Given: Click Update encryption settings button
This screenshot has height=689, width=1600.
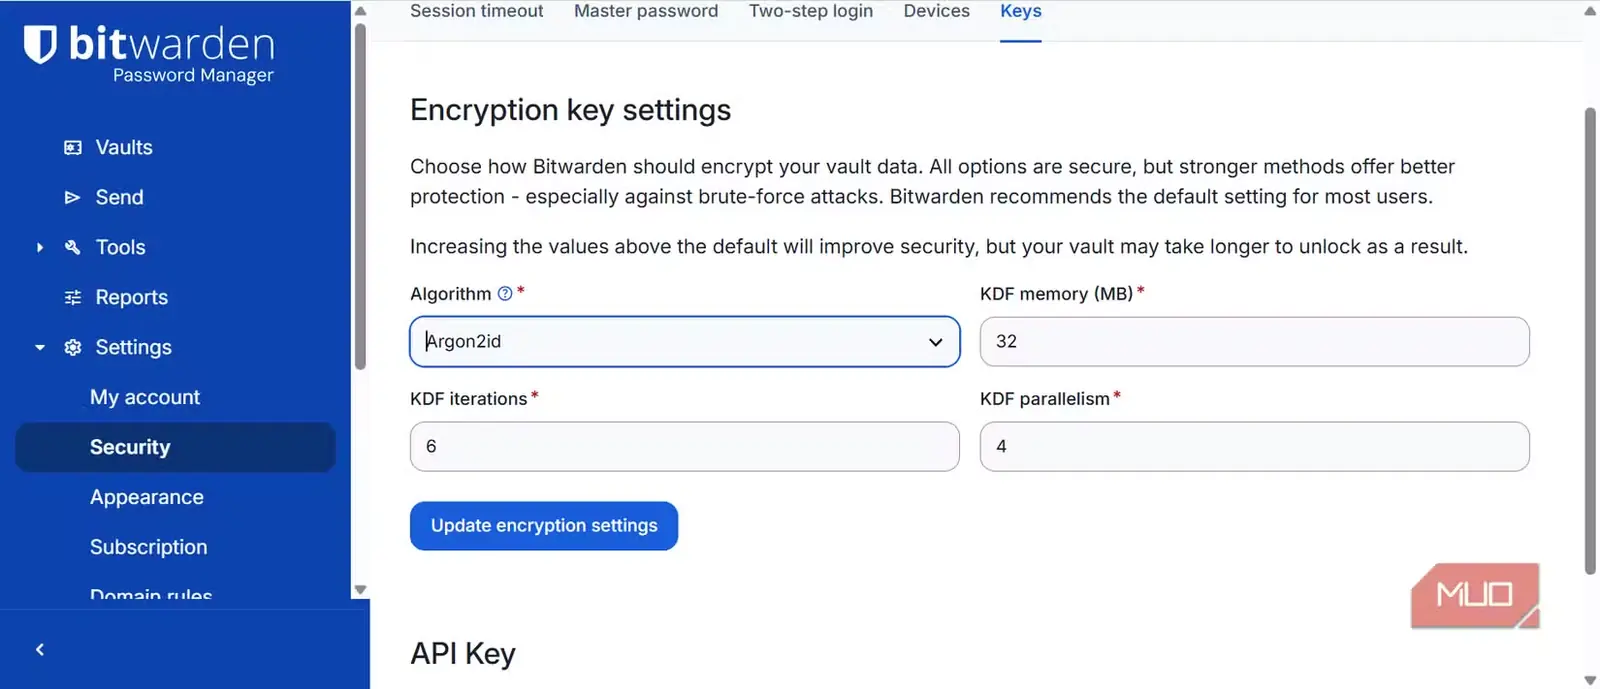Looking at the screenshot, I should (x=544, y=525).
